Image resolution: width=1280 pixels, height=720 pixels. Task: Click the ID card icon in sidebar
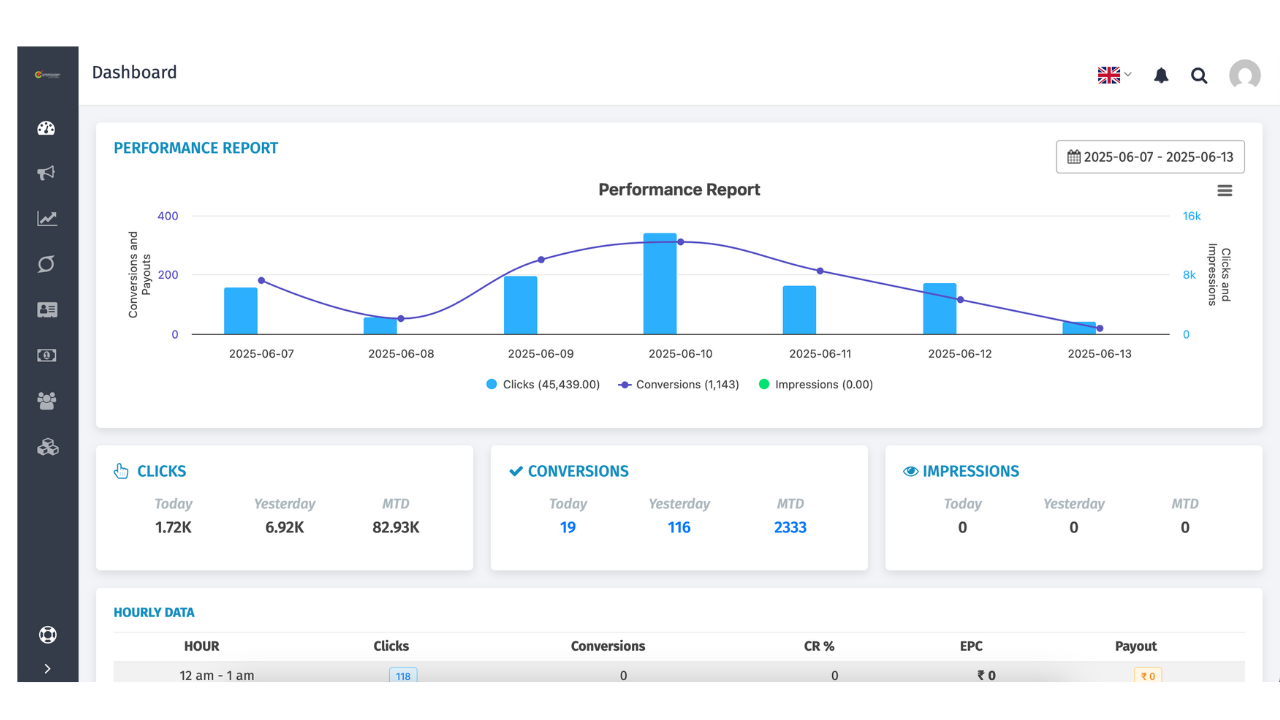click(x=47, y=310)
